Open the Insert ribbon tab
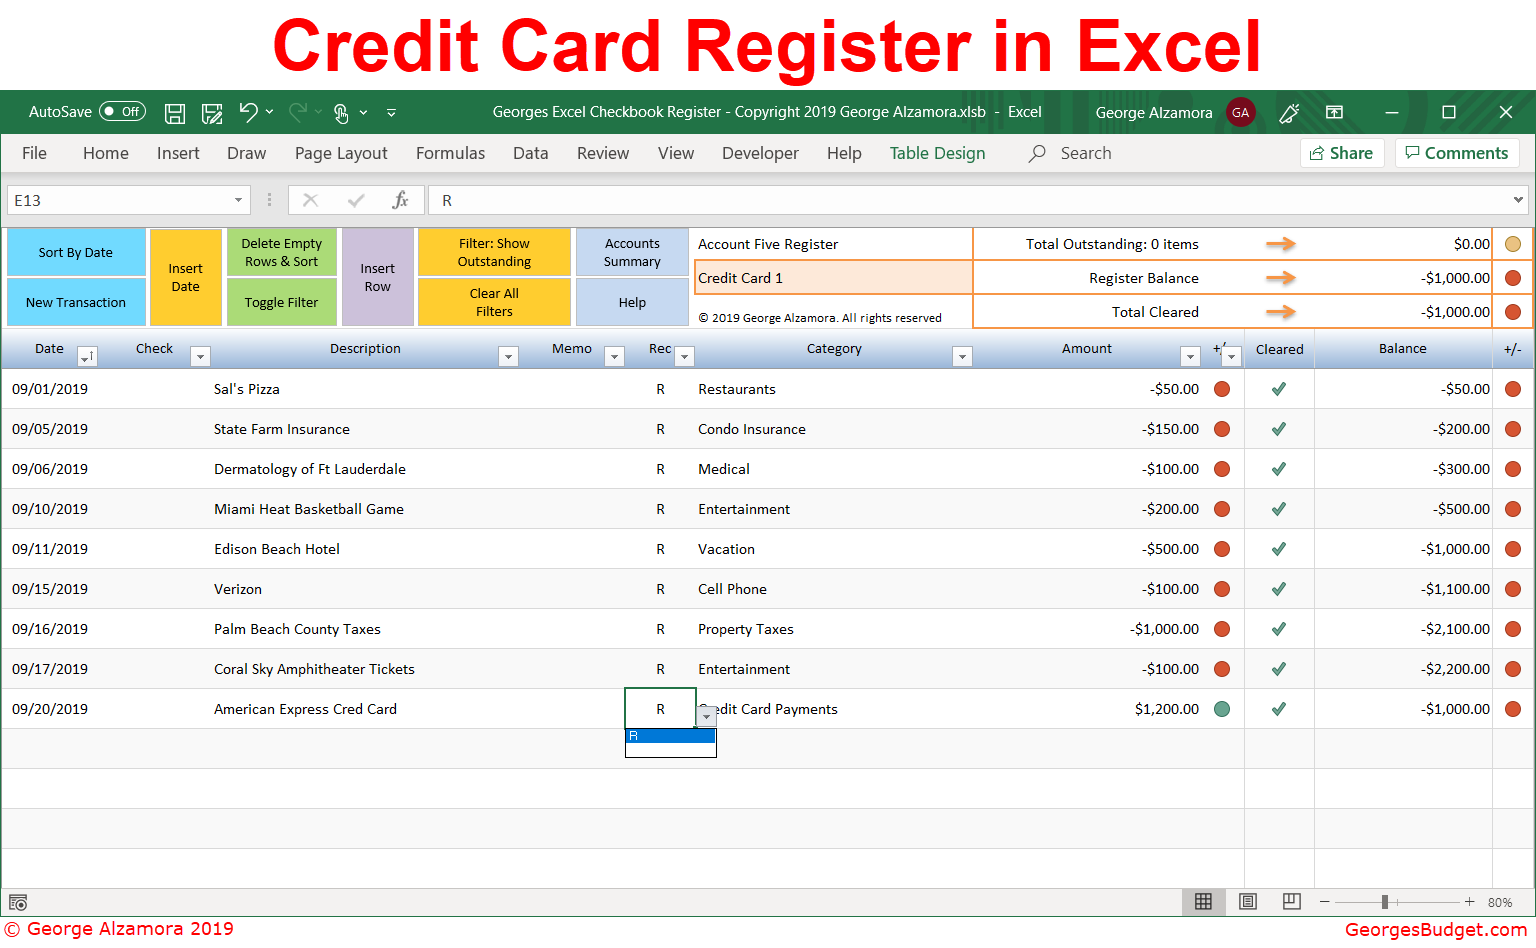Viewport: 1536px width, 948px height. 178,153
